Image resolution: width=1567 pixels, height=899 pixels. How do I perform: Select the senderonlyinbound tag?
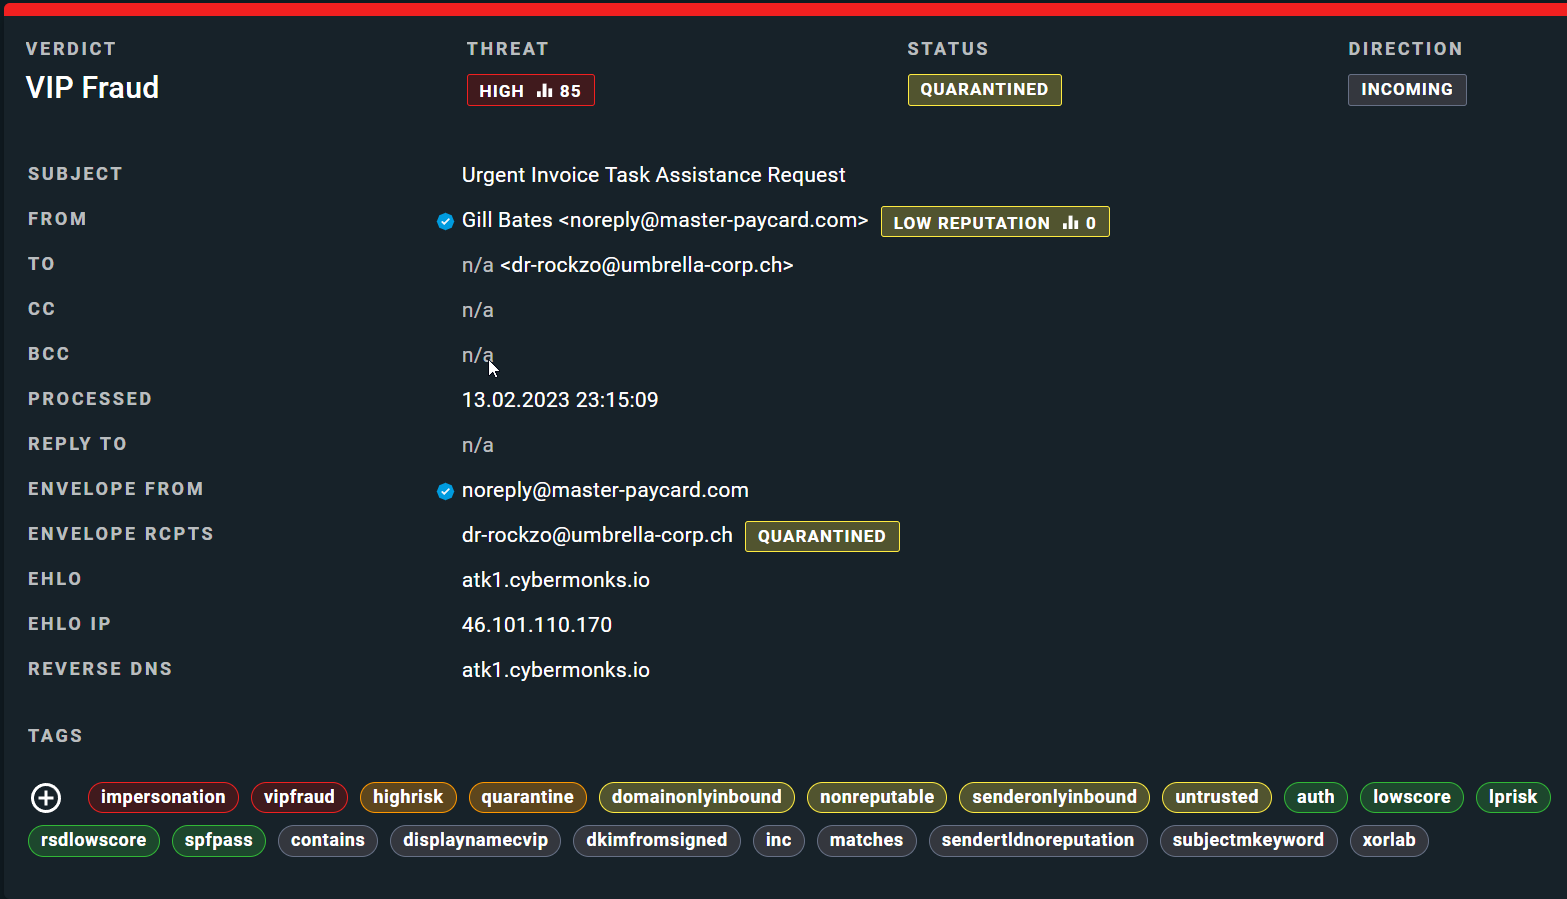point(1054,797)
